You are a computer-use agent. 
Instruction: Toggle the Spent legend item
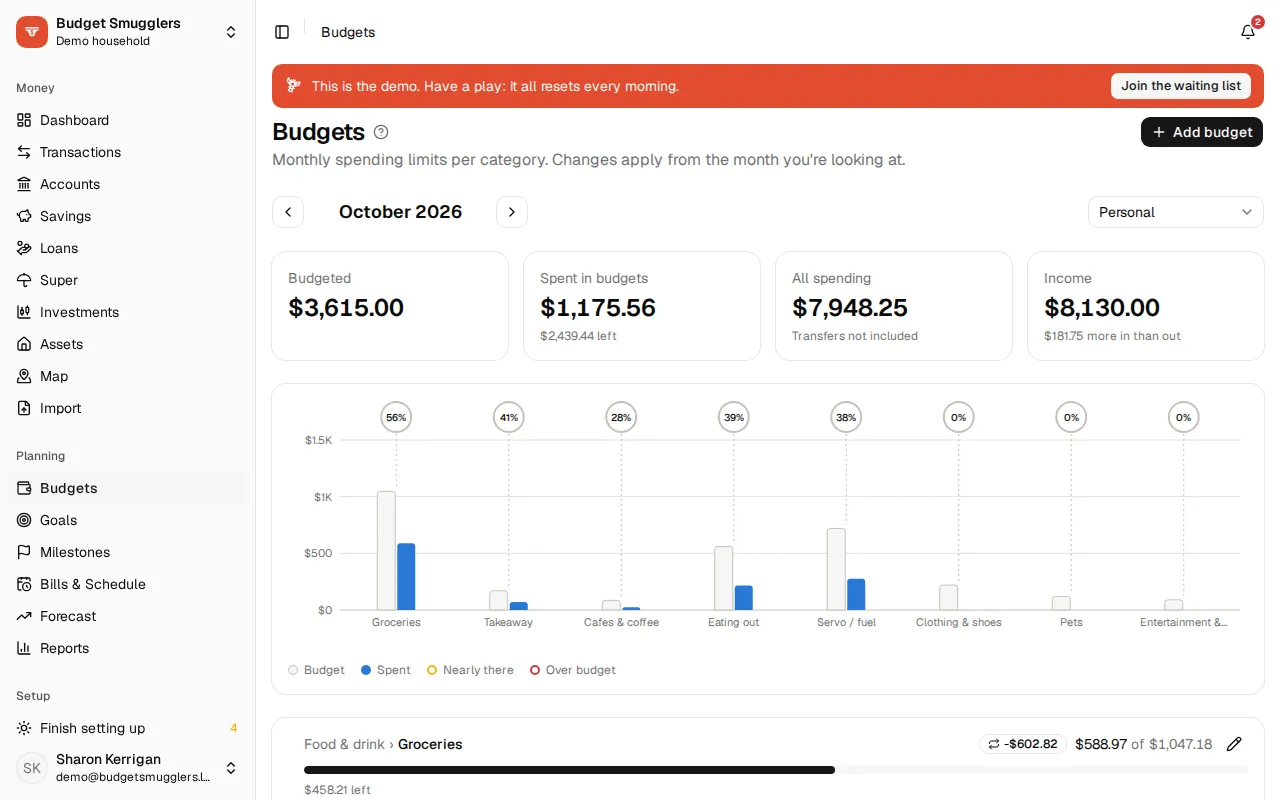386,670
